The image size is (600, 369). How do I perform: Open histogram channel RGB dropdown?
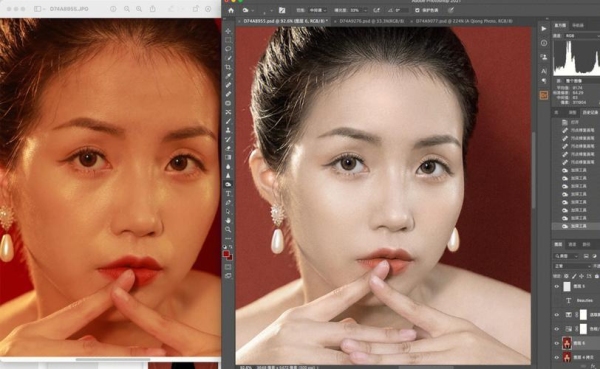[582, 36]
